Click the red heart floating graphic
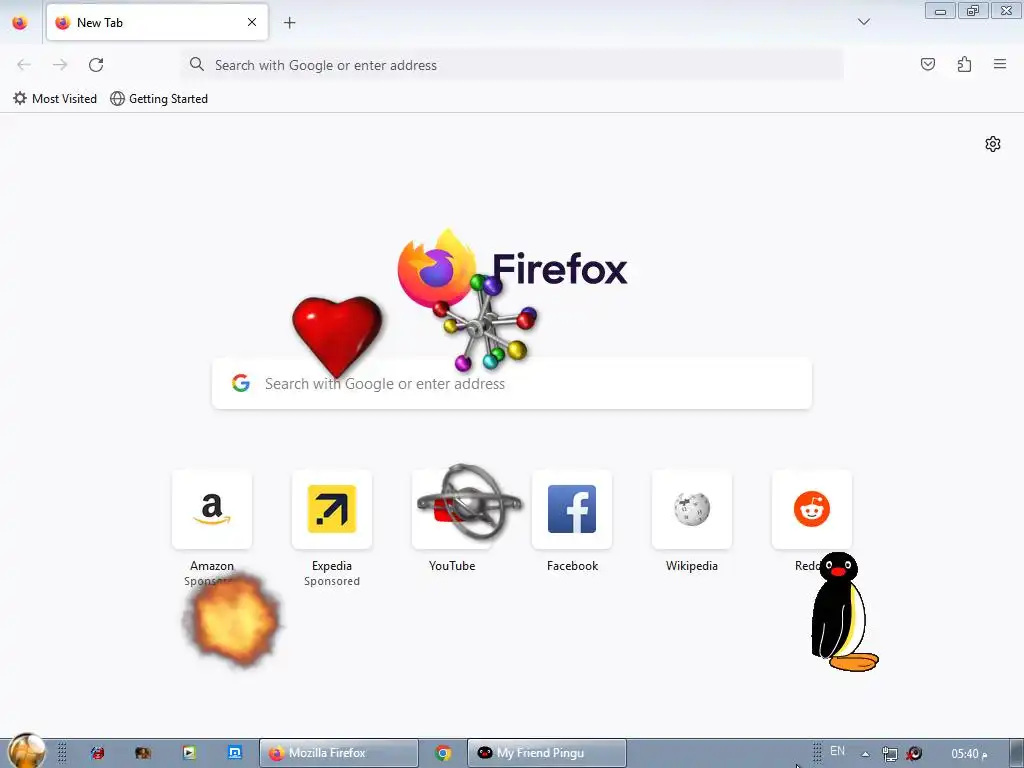This screenshot has width=1024, height=768. [x=337, y=335]
